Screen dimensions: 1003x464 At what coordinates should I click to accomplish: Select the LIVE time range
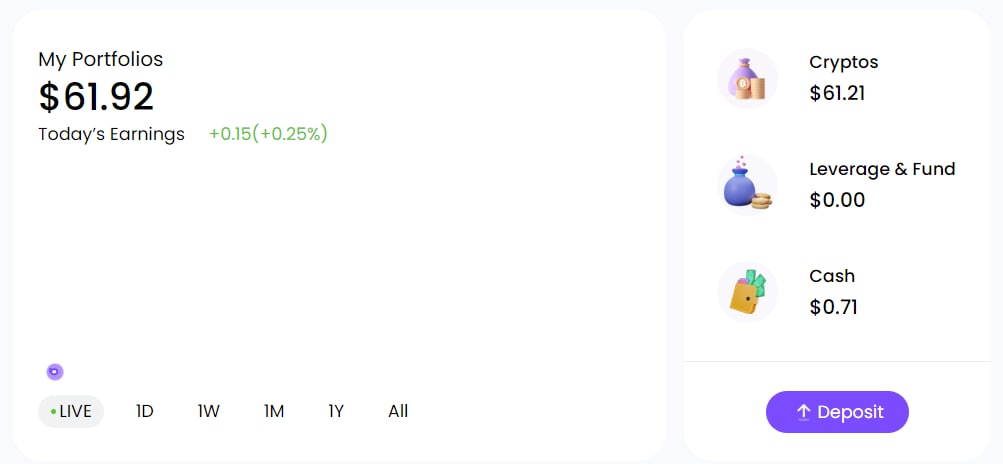[71, 411]
